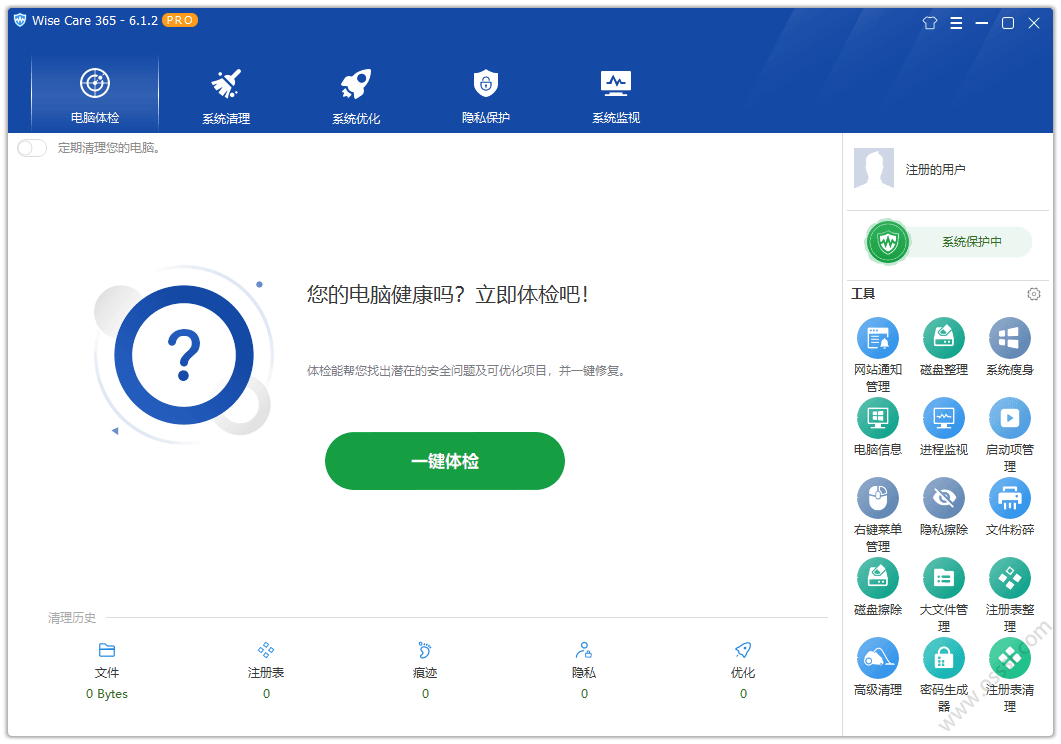Click the 注册表 history icon
The height and width of the screenshot is (744, 1061).
point(266,650)
